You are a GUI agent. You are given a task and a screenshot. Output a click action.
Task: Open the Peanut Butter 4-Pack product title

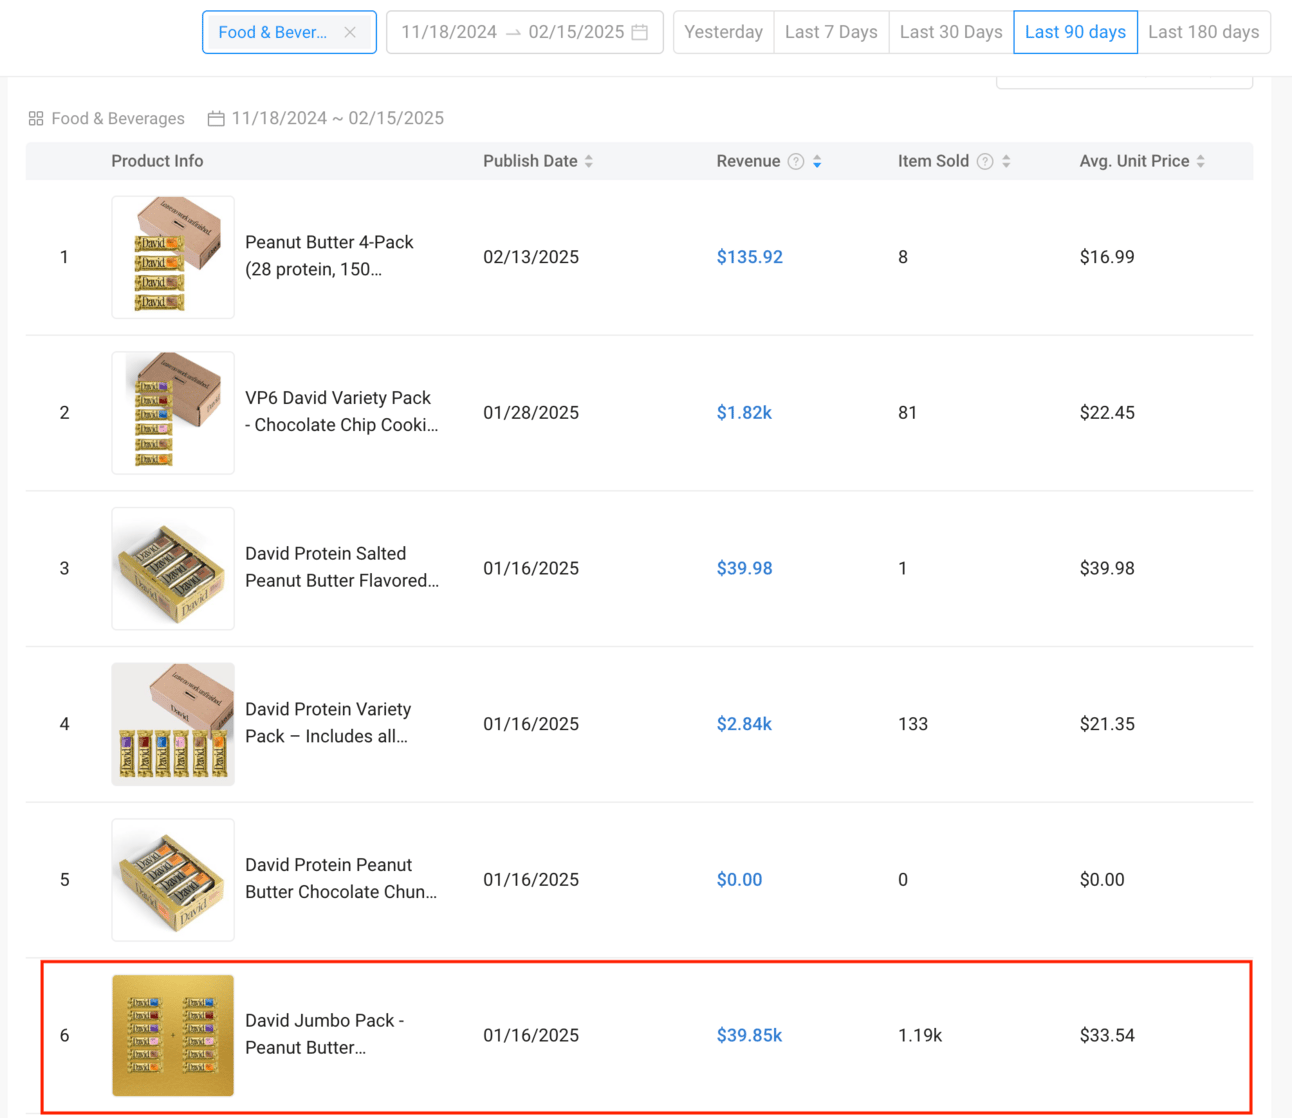(x=329, y=256)
